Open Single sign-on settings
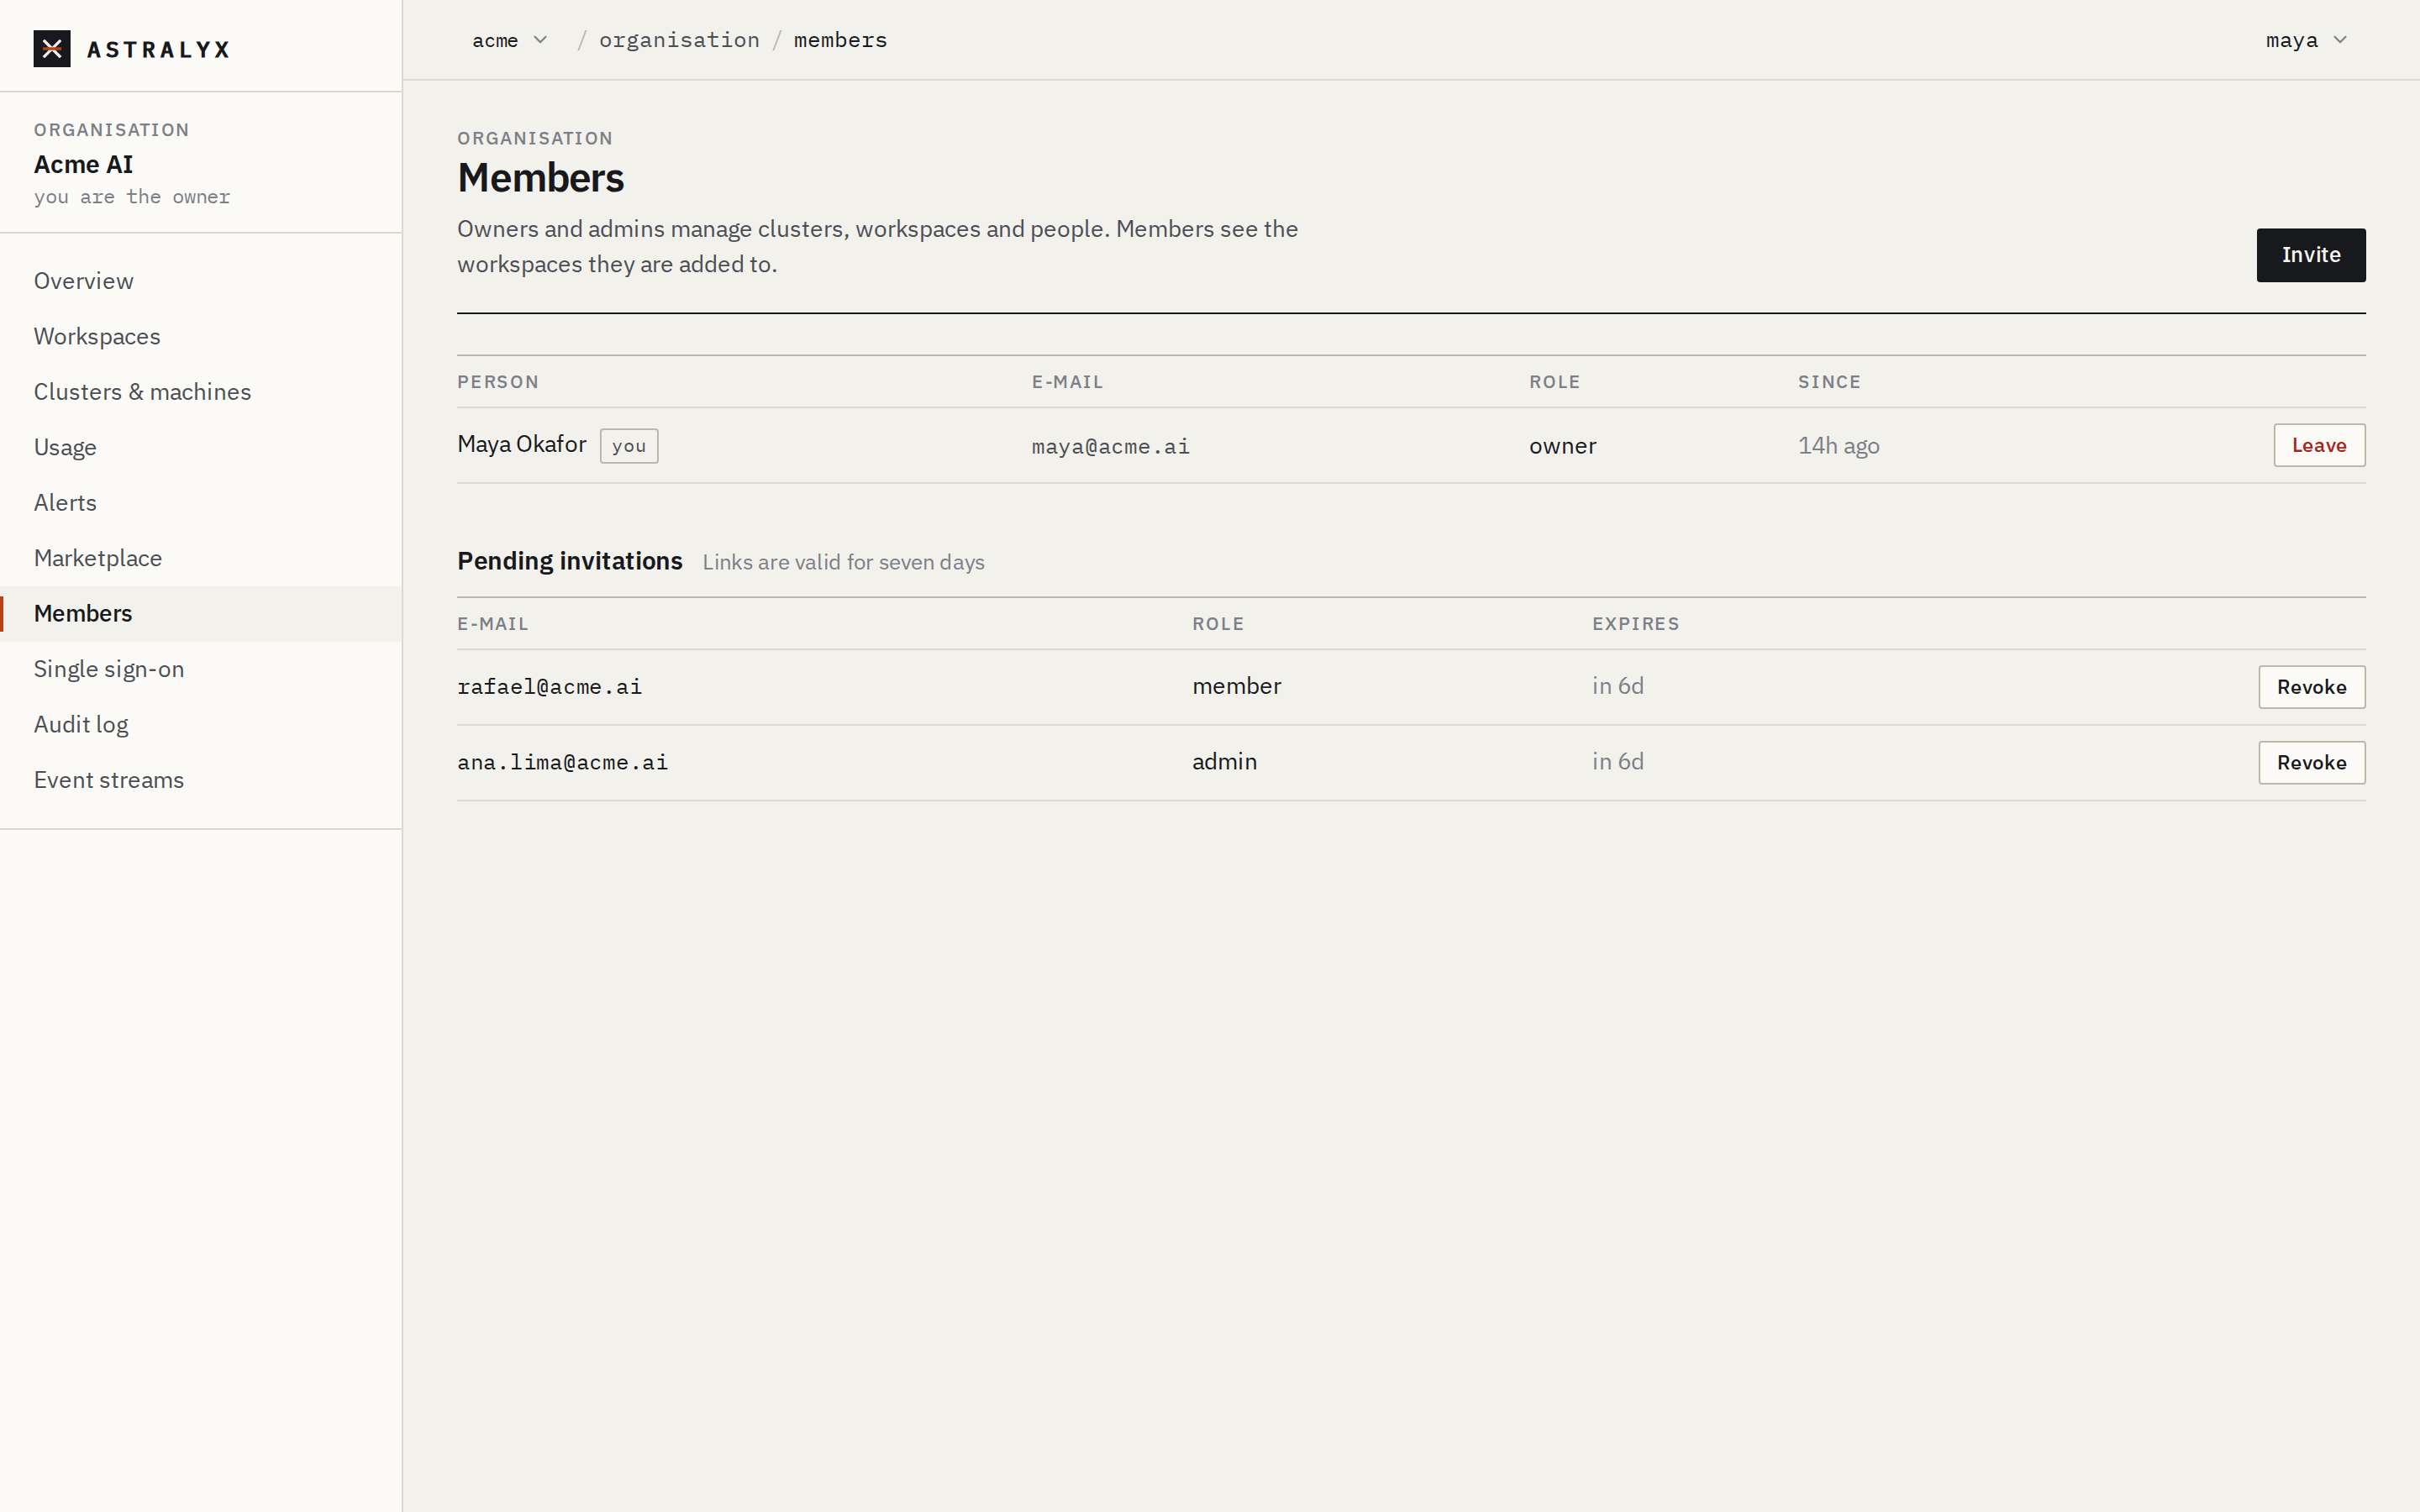 (x=201, y=669)
